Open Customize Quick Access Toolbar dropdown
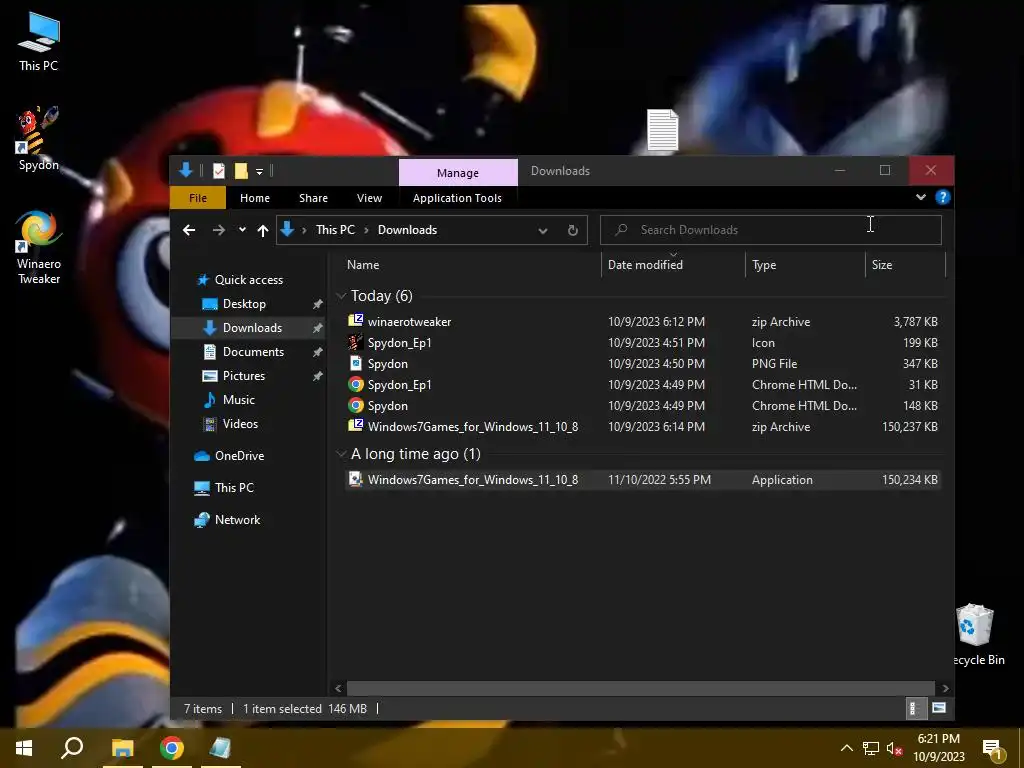This screenshot has height=768, width=1024. [x=259, y=172]
